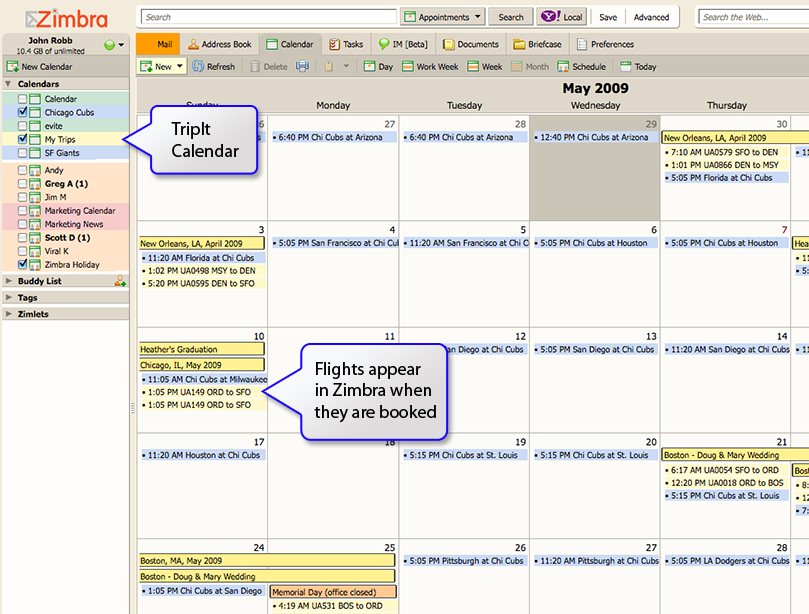Open the Heather's Graduation event
The height and width of the screenshot is (614, 809).
click(x=202, y=349)
